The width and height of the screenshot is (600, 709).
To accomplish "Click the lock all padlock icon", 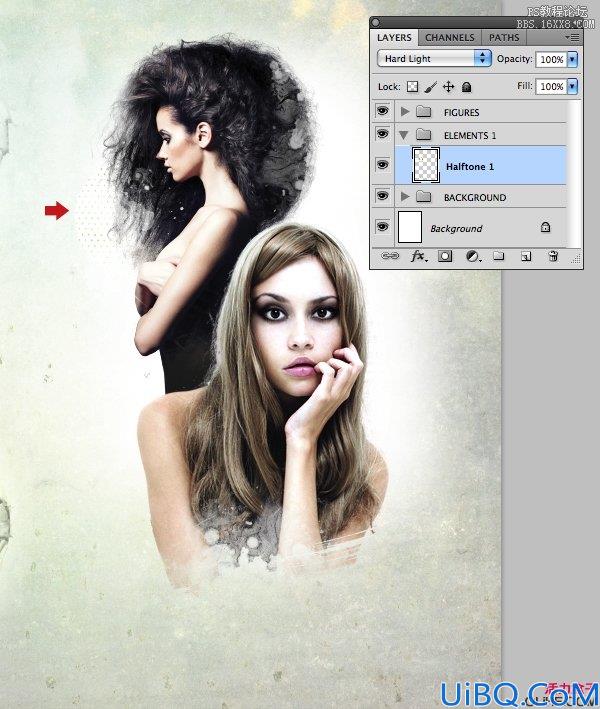I will (x=467, y=86).
